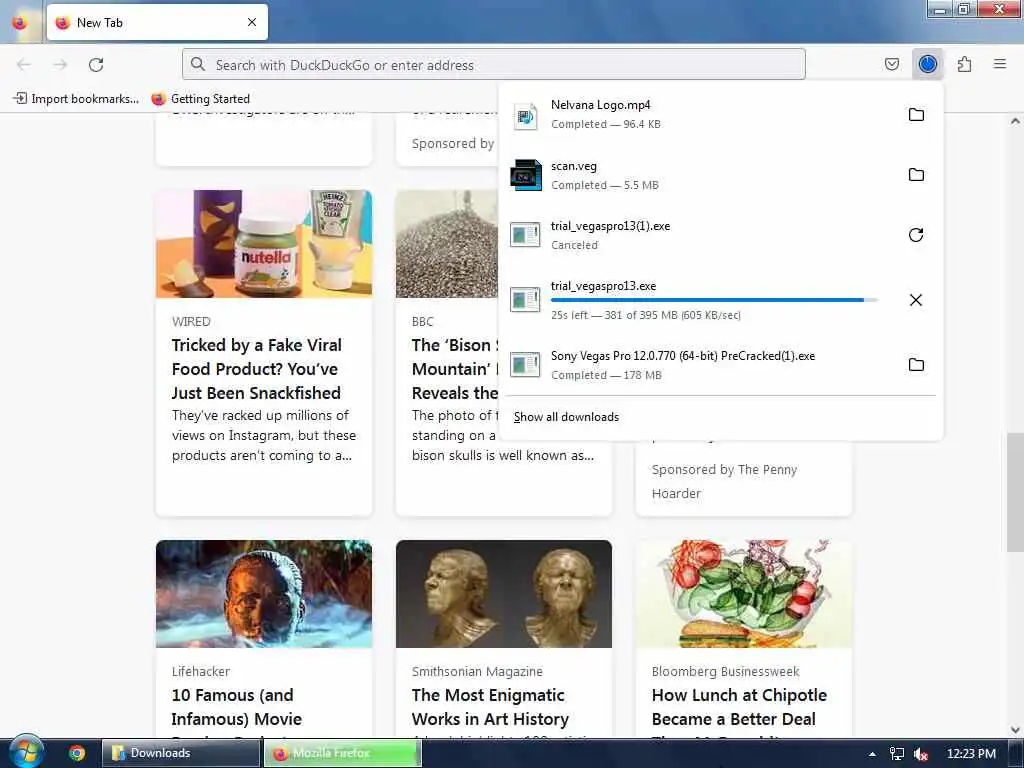
Task: Open WIRED story Tricked by Fake Viral Food
Action: tap(257, 369)
